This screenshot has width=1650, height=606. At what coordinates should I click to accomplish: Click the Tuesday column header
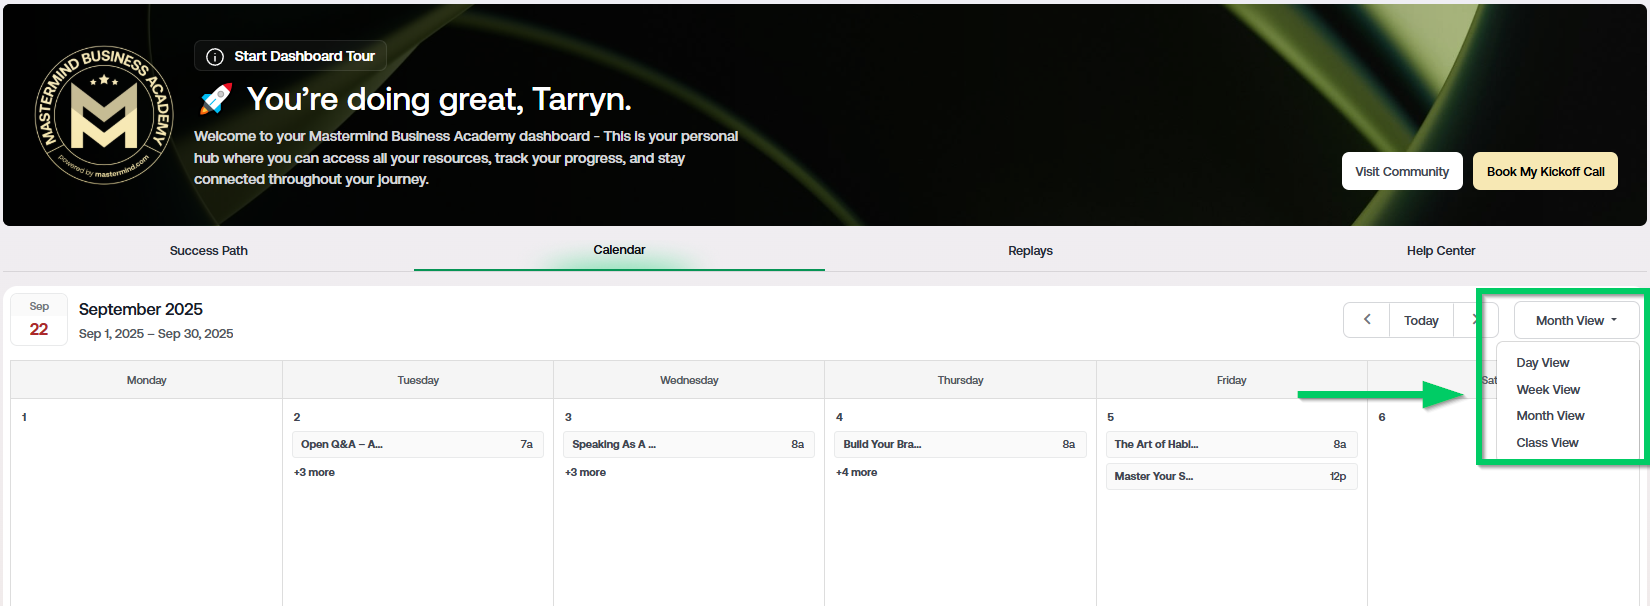418,380
